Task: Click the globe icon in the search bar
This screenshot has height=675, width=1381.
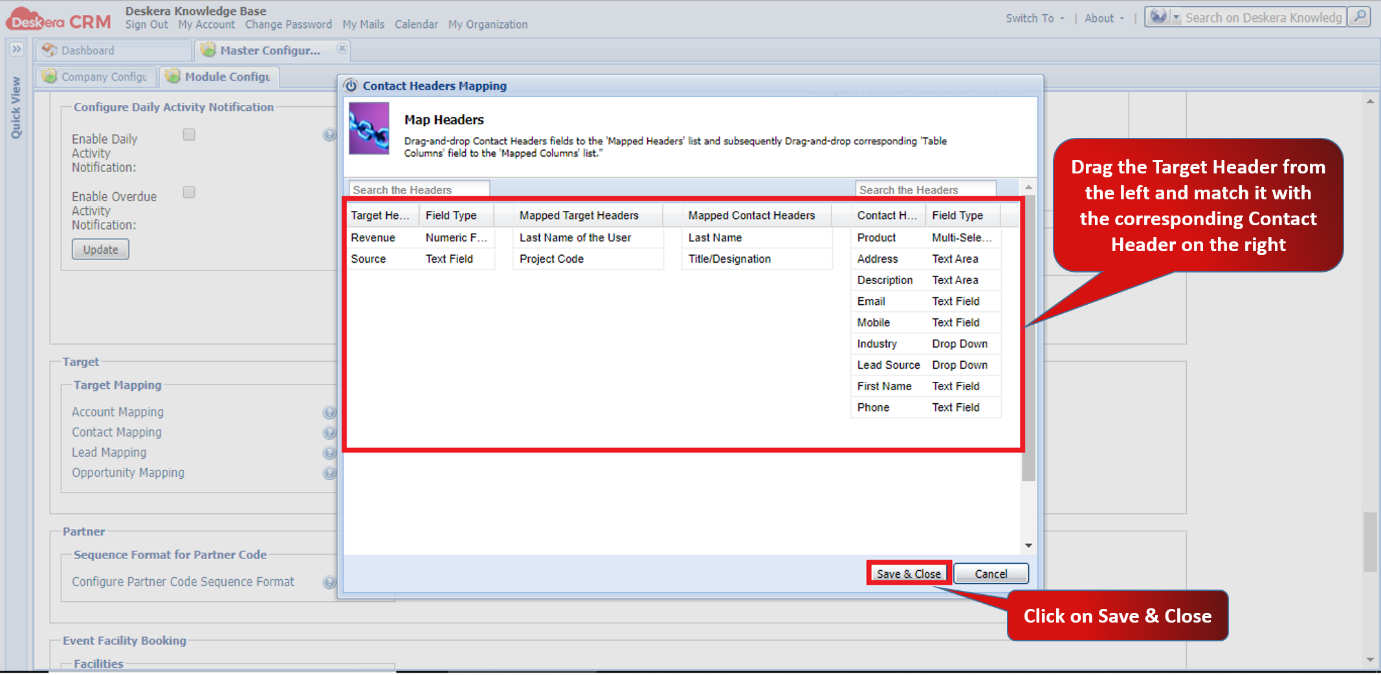Action: tap(1157, 17)
